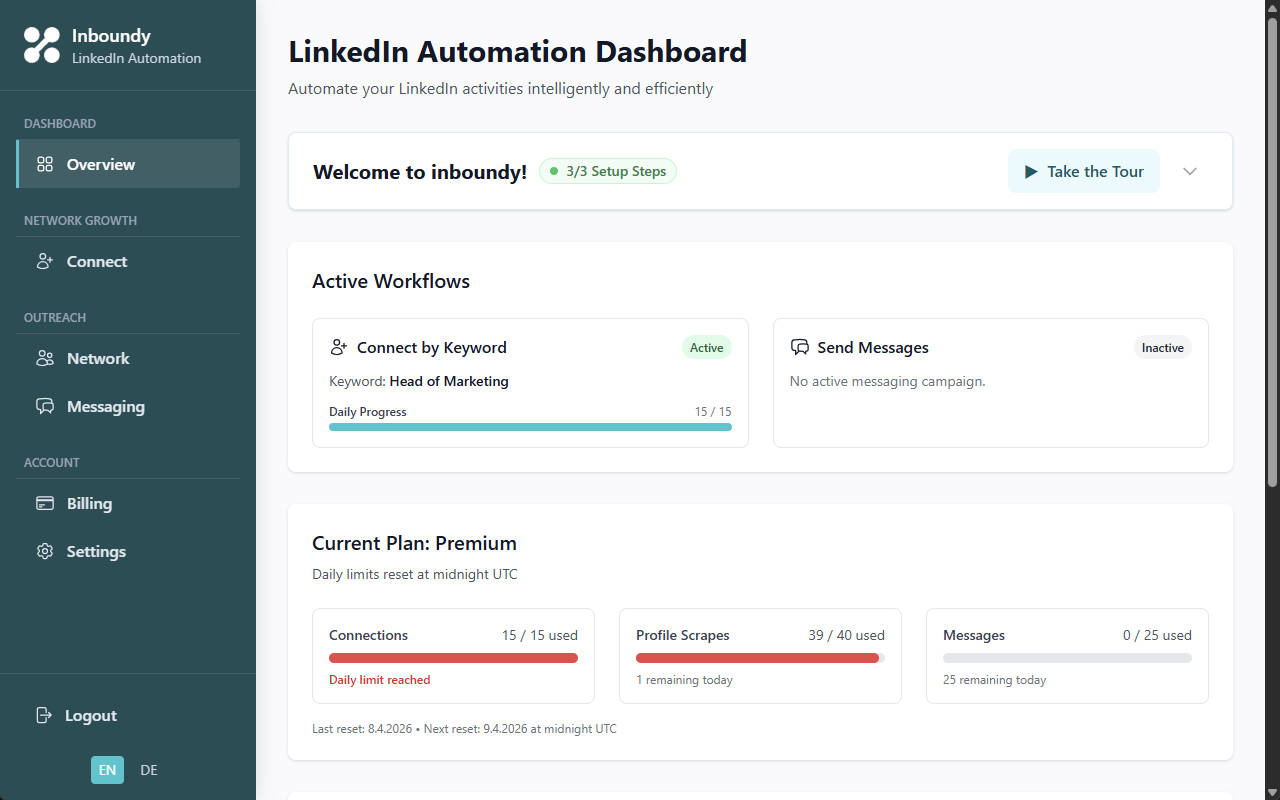Click the "Active Workflows" heading
This screenshot has width=1280, height=800.
[x=391, y=281]
